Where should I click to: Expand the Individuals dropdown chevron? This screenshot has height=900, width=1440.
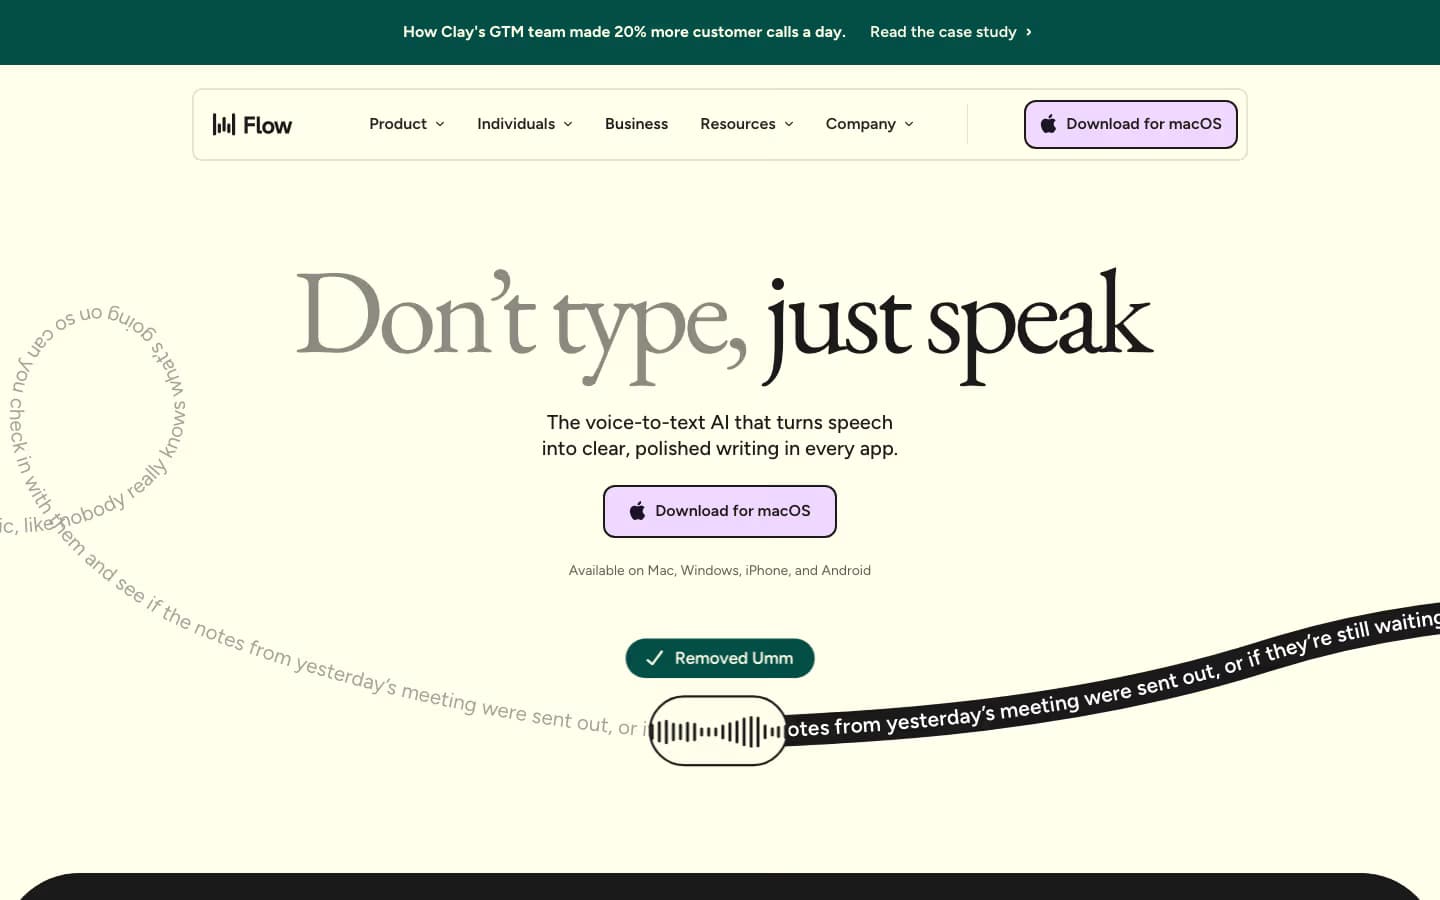[x=568, y=124]
